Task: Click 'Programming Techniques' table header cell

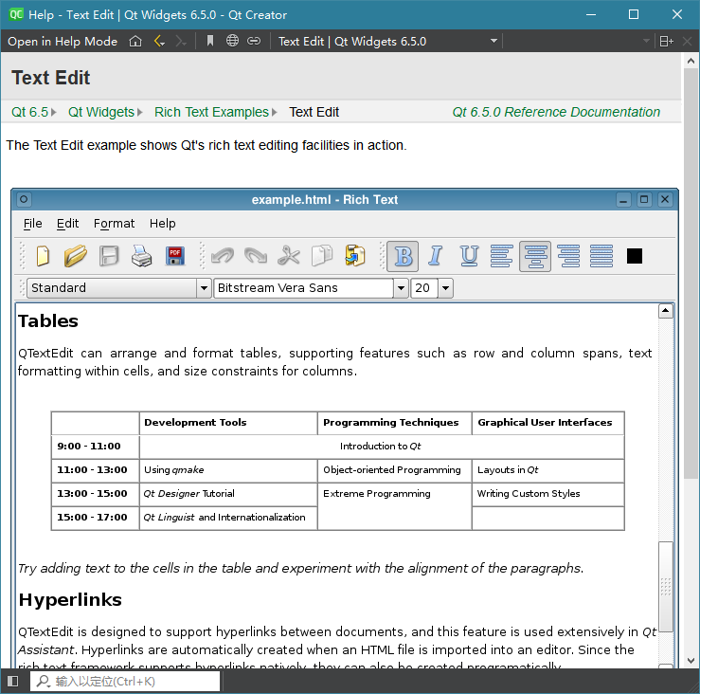Action: 394,423
